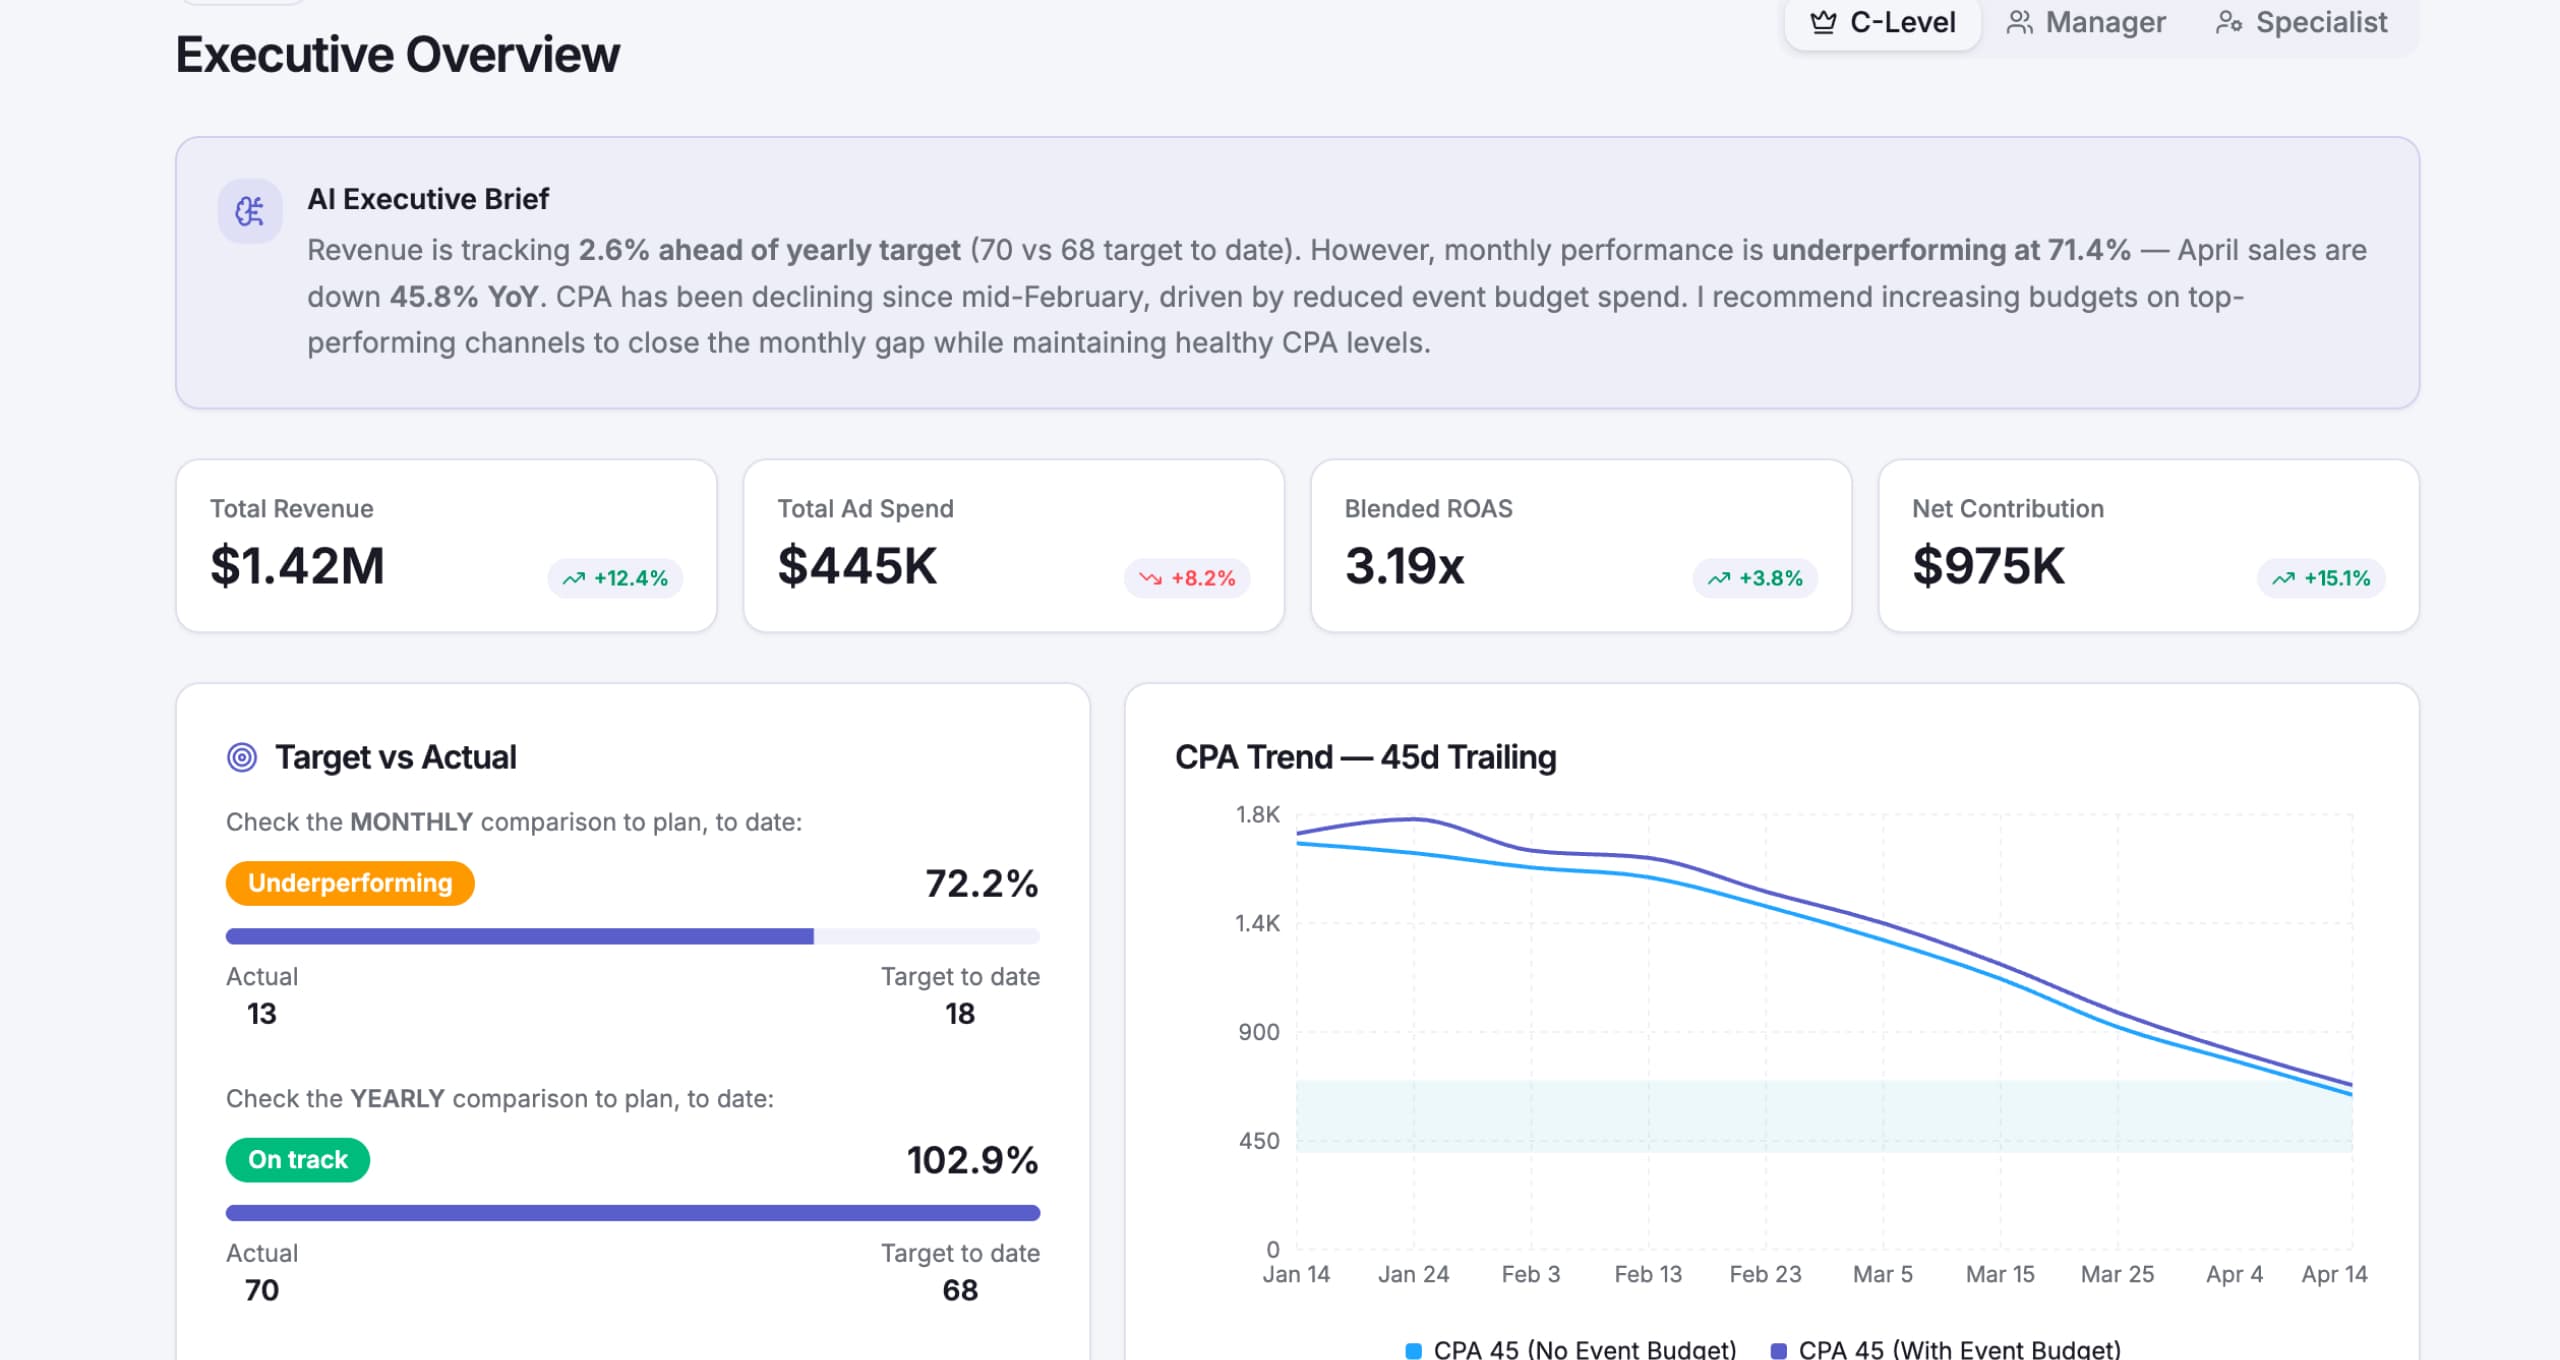Viewport: 2560px width, 1360px height.
Task: Click the 450 y-axis label
Action: pyautogui.click(x=1259, y=1141)
